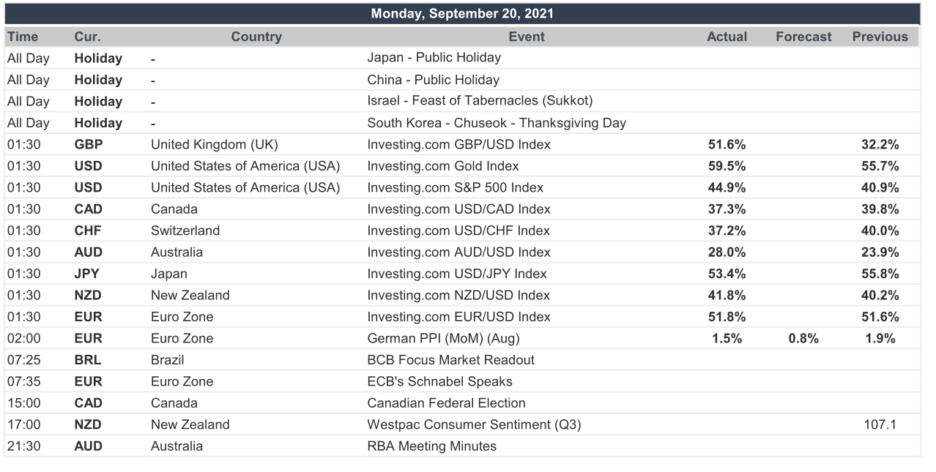Image resolution: width=936 pixels, height=472 pixels.
Task: Click the Previous column header
Action: [880, 36]
